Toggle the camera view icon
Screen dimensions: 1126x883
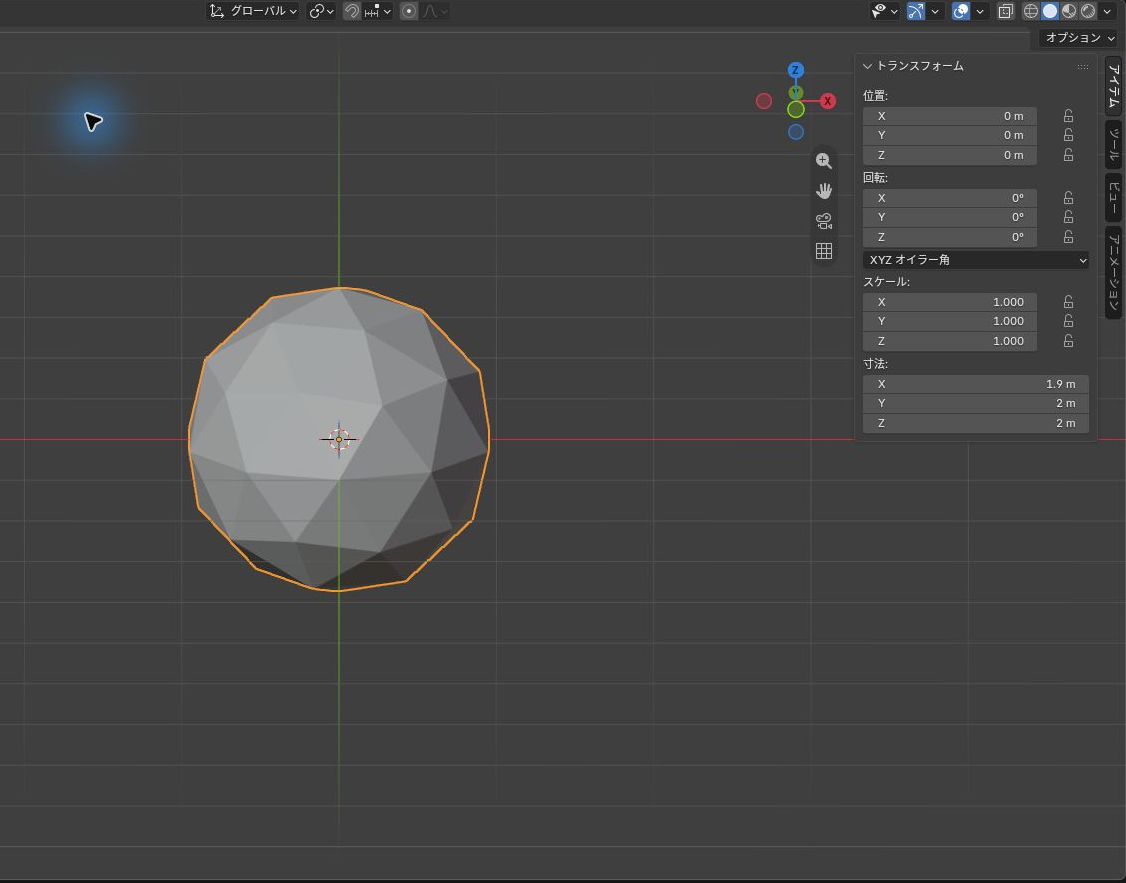click(x=824, y=220)
